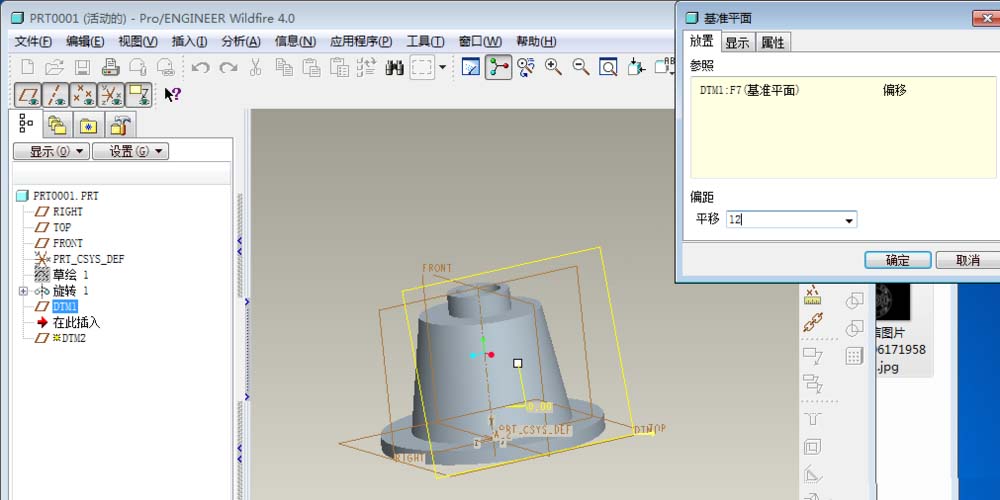Image resolution: width=1000 pixels, height=500 pixels.
Task: Click the Reorient view icon
Action: [636, 67]
